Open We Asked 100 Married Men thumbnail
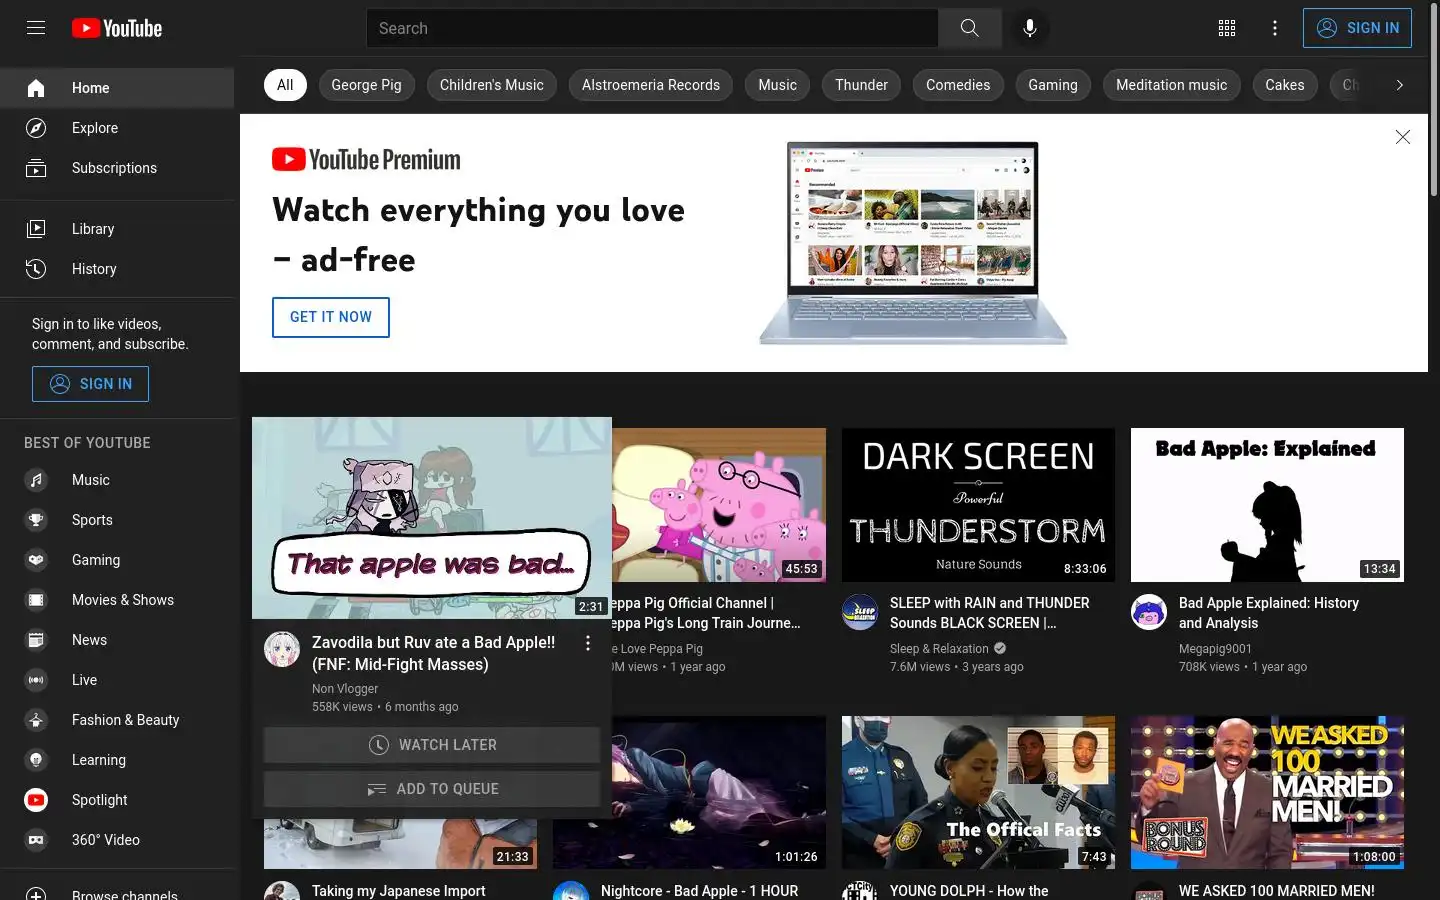Viewport: 1440px width, 900px height. pyautogui.click(x=1267, y=793)
